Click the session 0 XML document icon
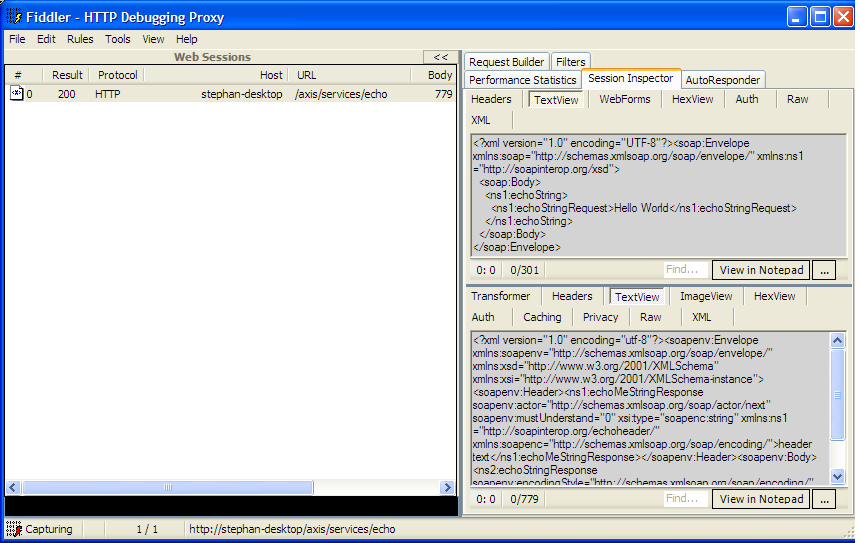 coord(17,94)
